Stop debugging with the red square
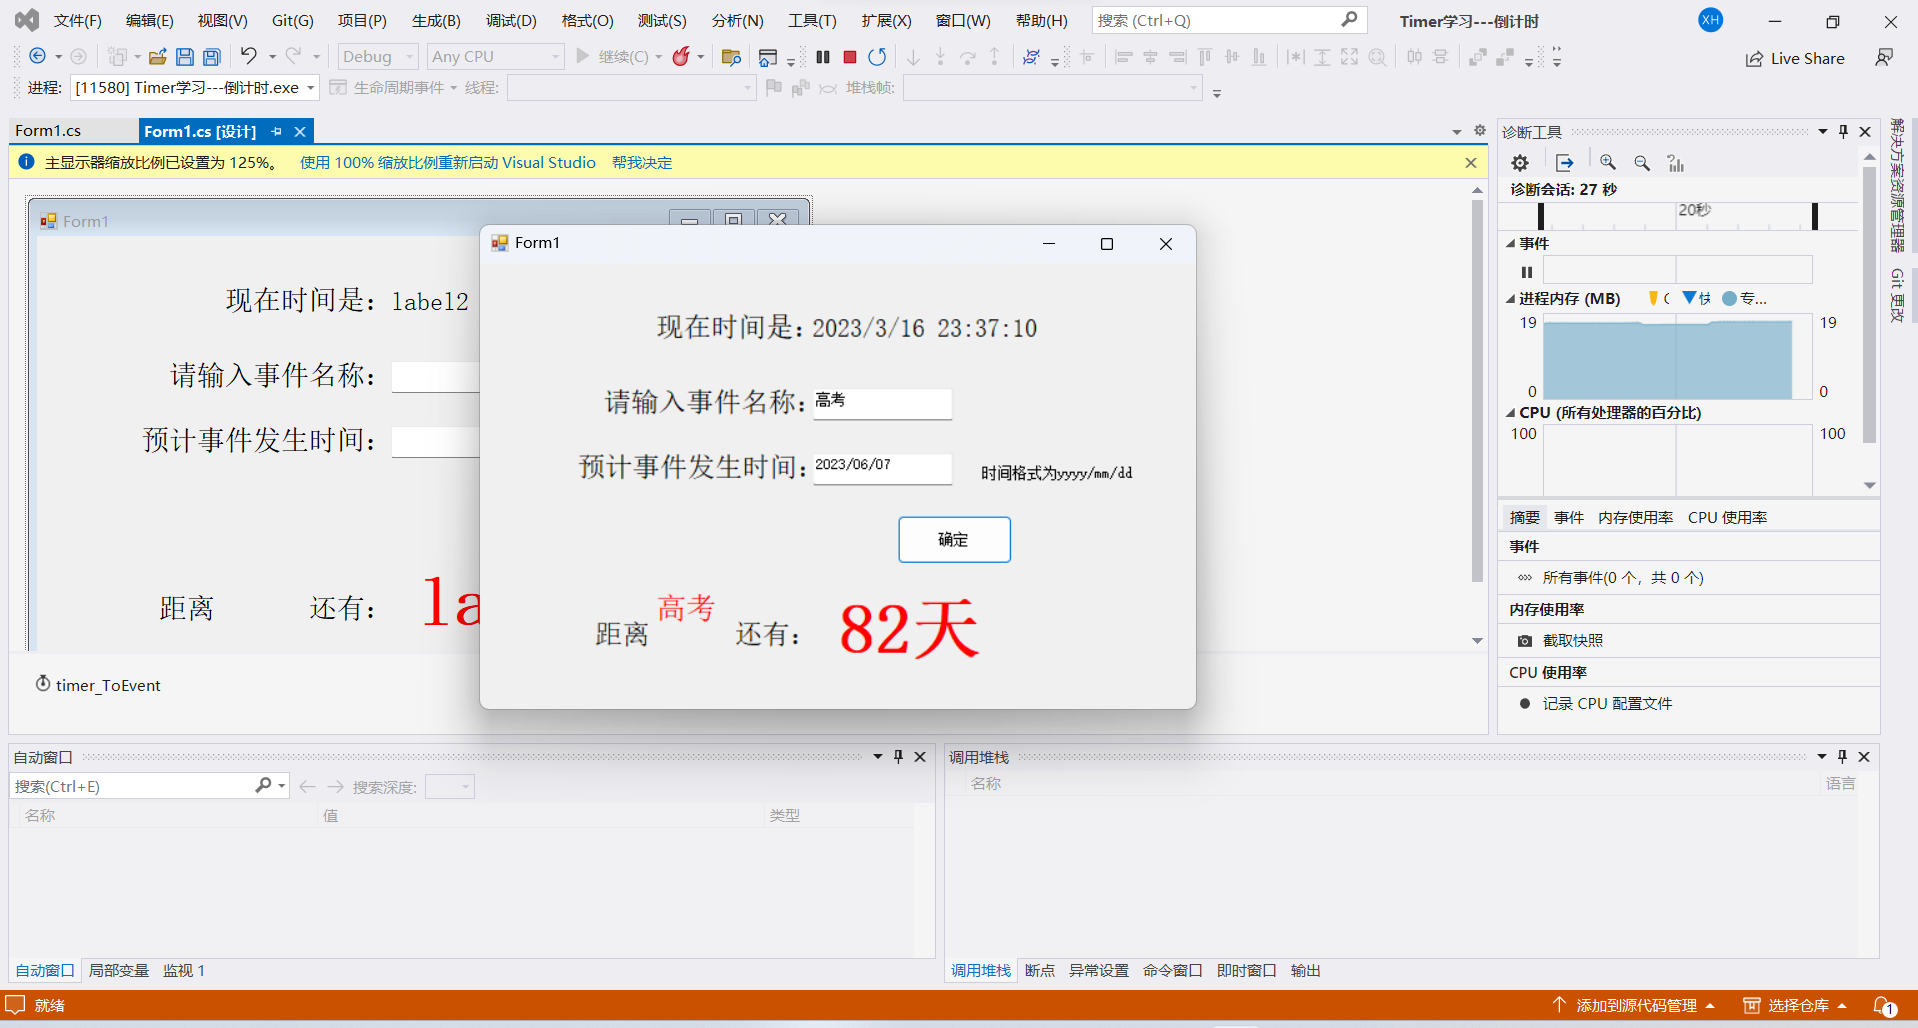The width and height of the screenshot is (1918, 1028). pyautogui.click(x=850, y=57)
